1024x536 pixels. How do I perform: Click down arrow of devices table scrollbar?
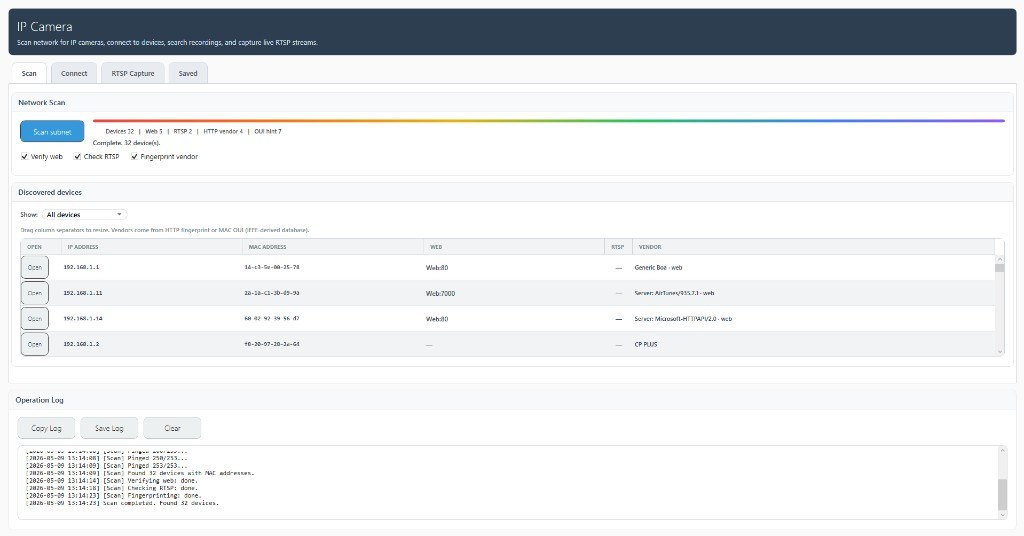999,352
